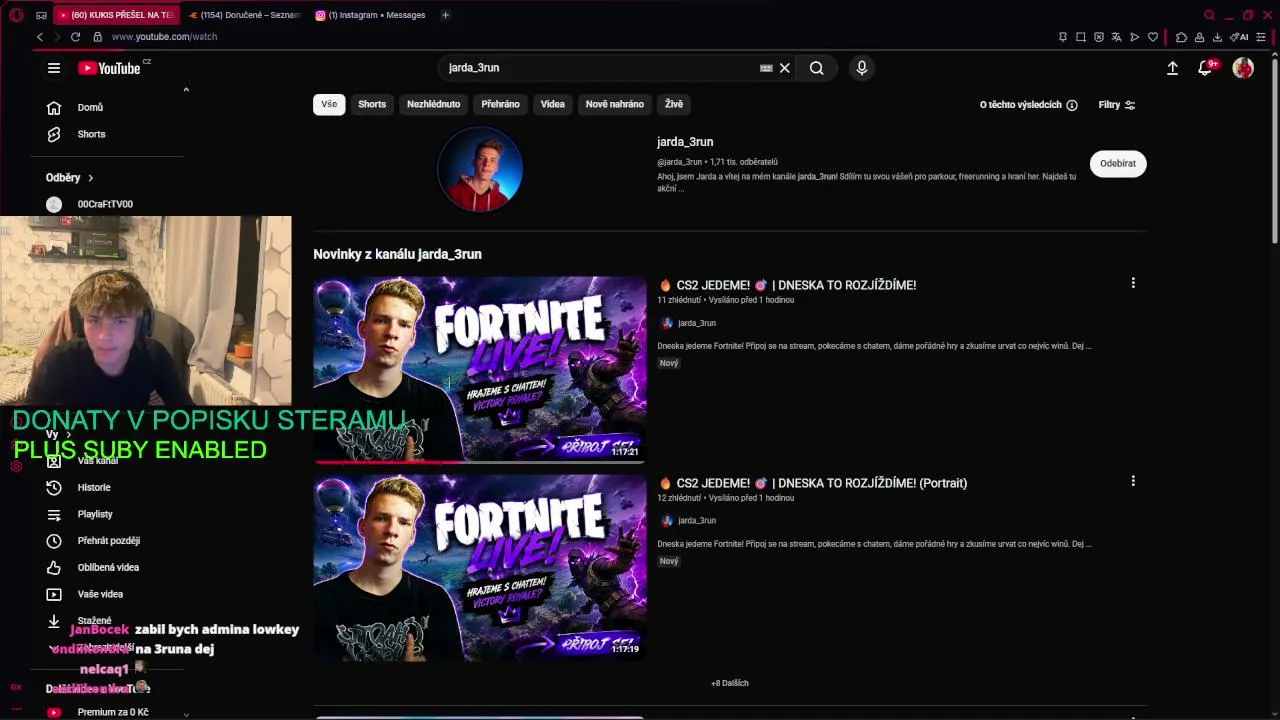Open the browser downloads icon
The height and width of the screenshot is (720, 1280).
pyautogui.click(x=1217, y=37)
